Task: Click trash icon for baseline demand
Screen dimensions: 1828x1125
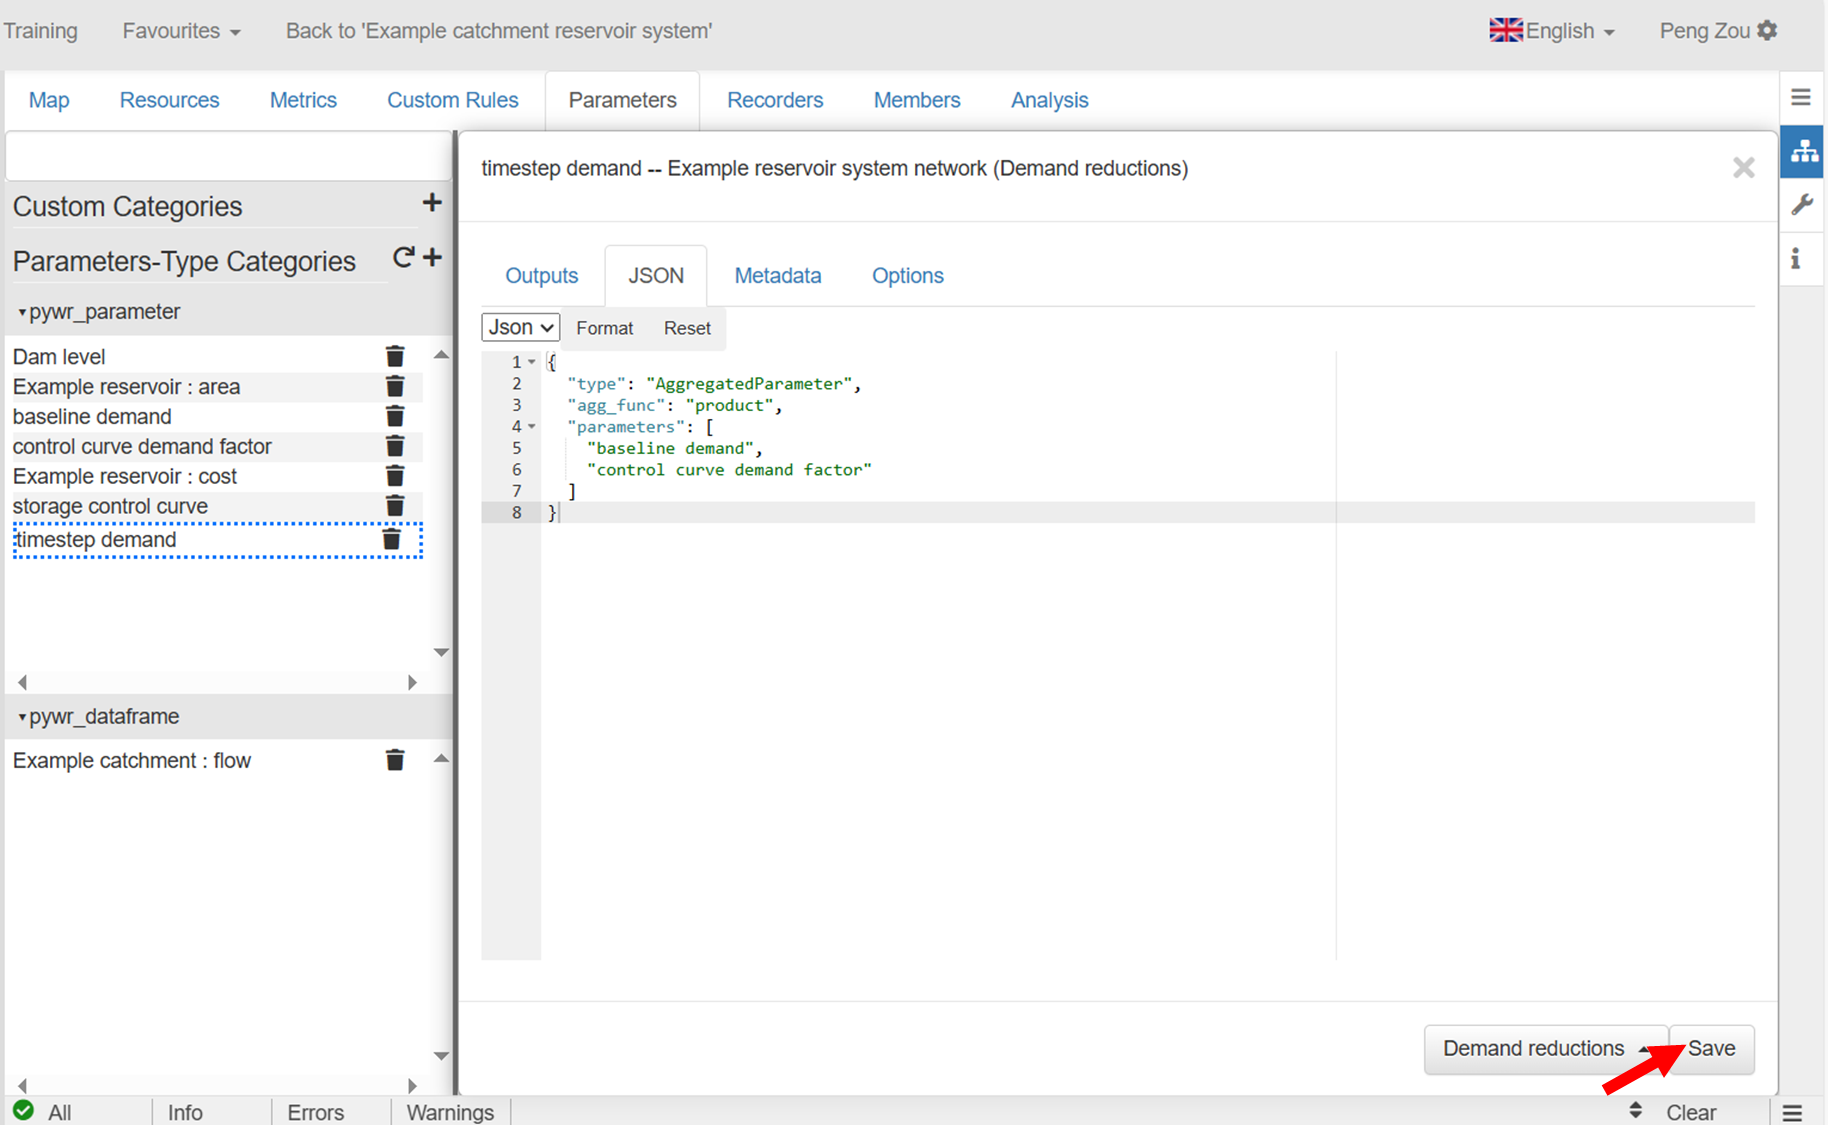Action: click(x=395, y=417)
